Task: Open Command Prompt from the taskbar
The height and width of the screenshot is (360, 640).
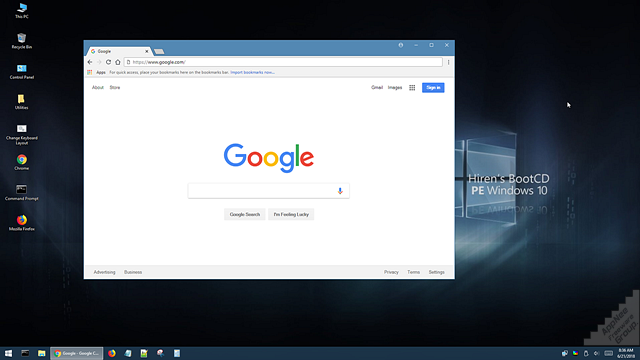Action: (25, 353)
